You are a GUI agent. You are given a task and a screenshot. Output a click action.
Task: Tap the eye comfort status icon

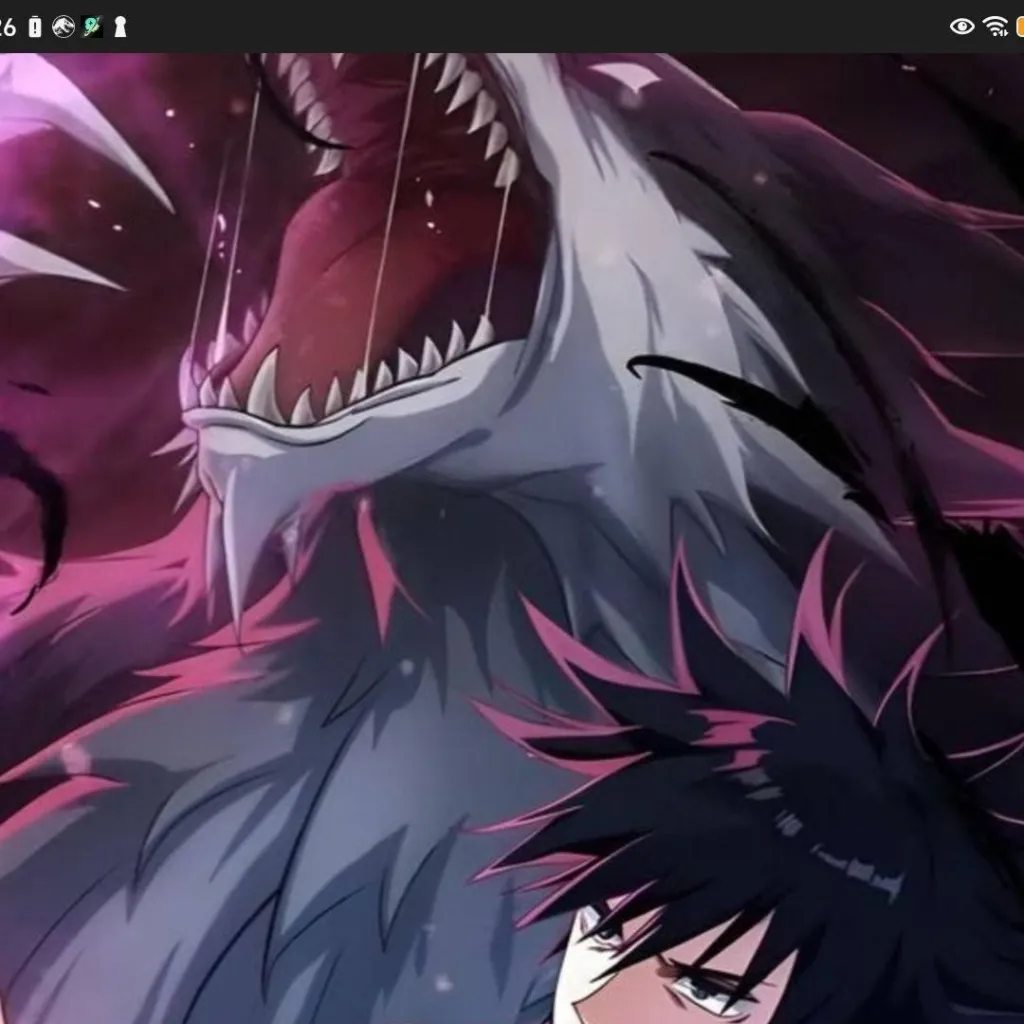point(961,27)
